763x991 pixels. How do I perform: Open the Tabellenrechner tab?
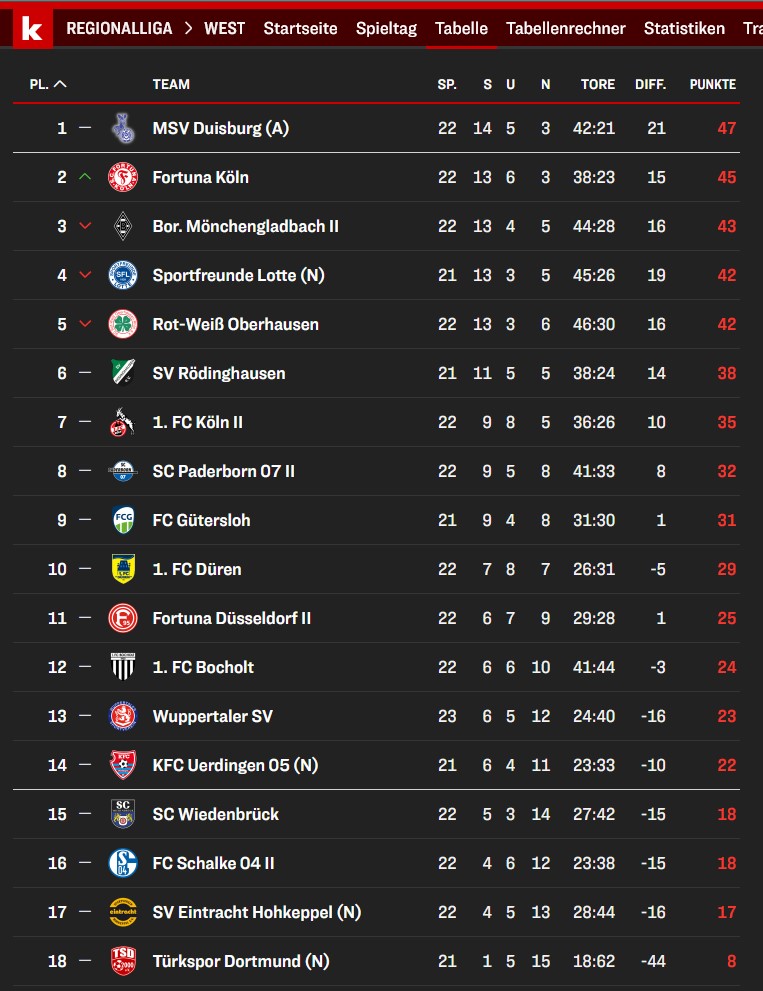pyautogui.click(x=565, y=28)
